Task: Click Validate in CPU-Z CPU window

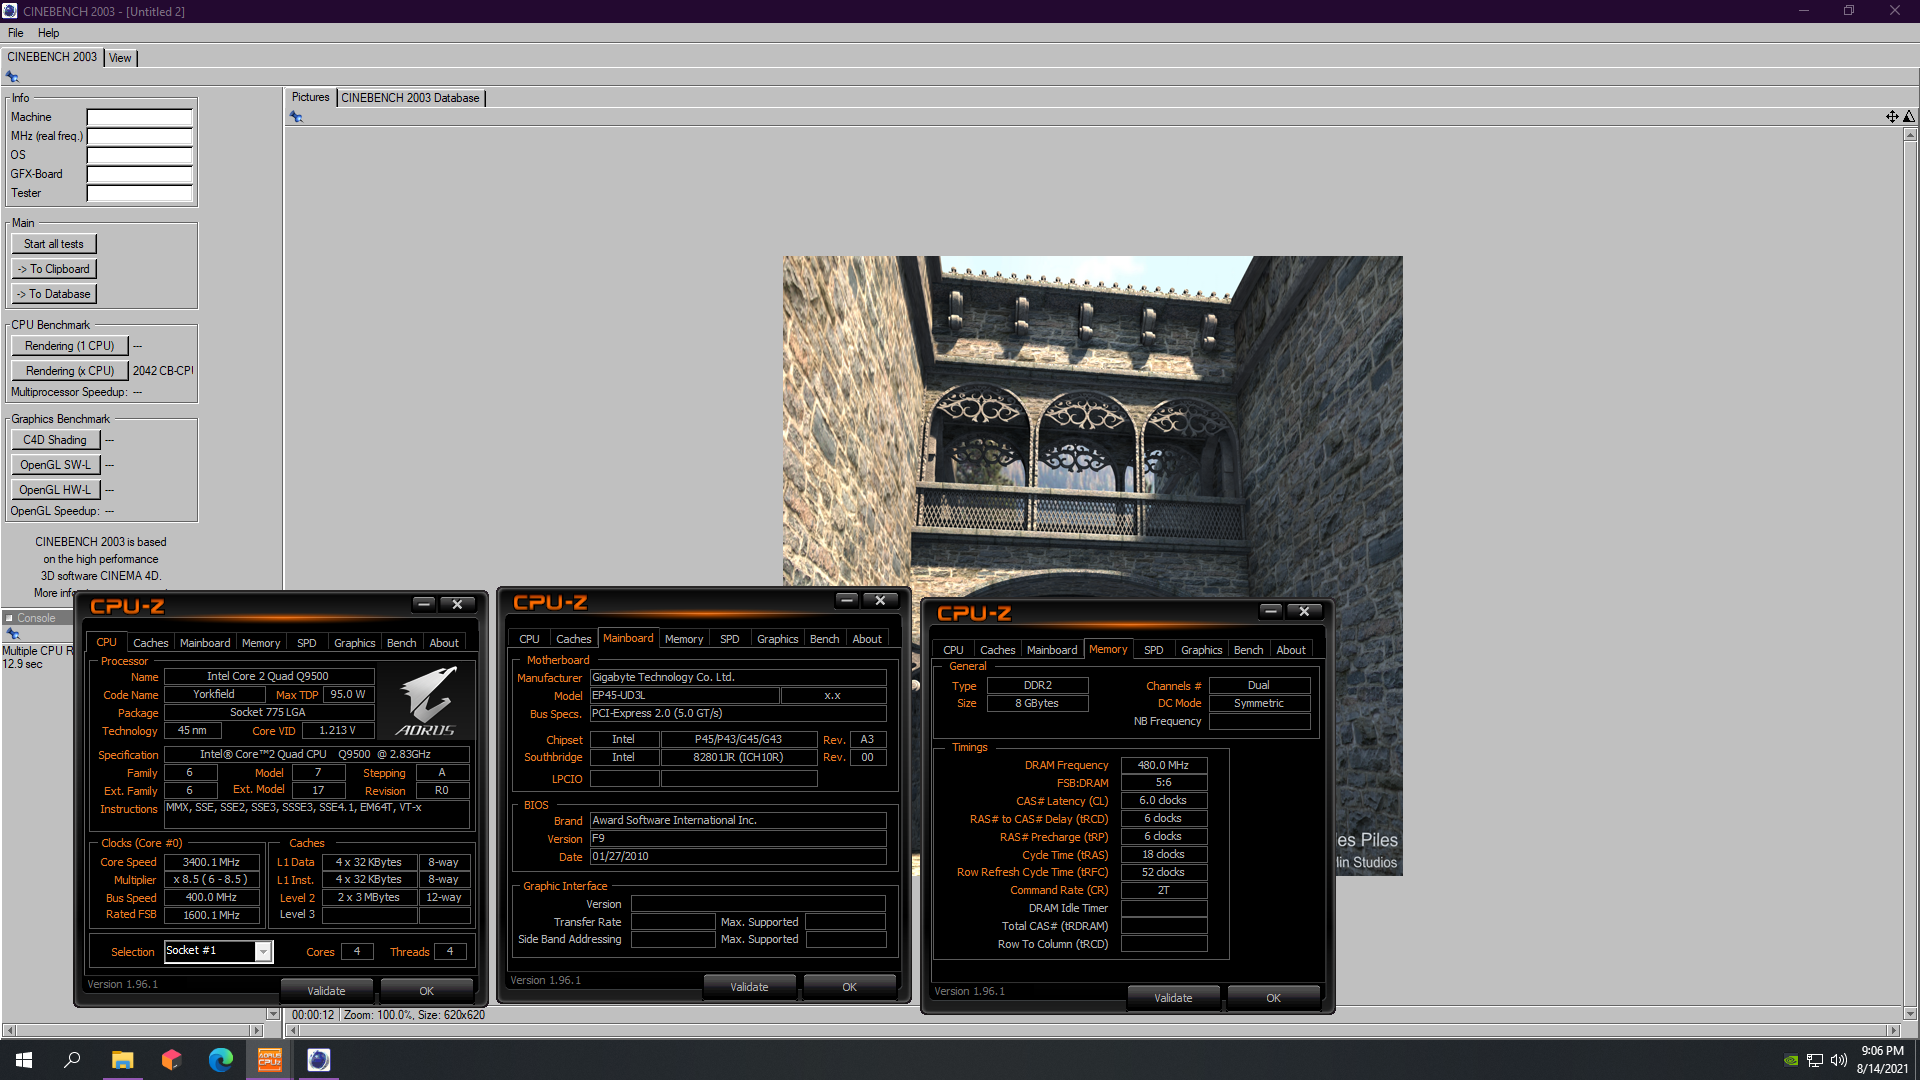Action: [326, 991]
